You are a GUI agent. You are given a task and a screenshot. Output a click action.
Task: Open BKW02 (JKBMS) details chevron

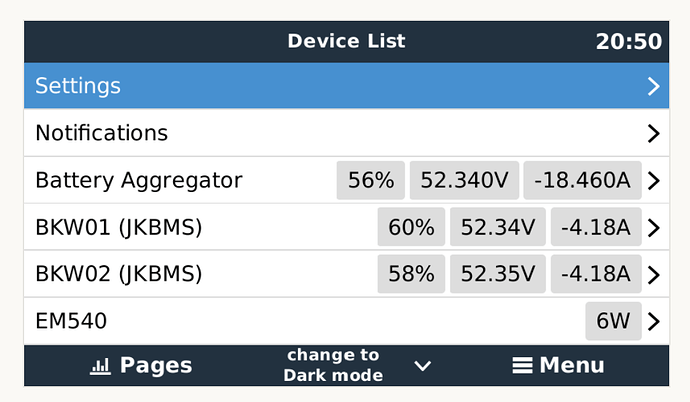click(653, 274)
